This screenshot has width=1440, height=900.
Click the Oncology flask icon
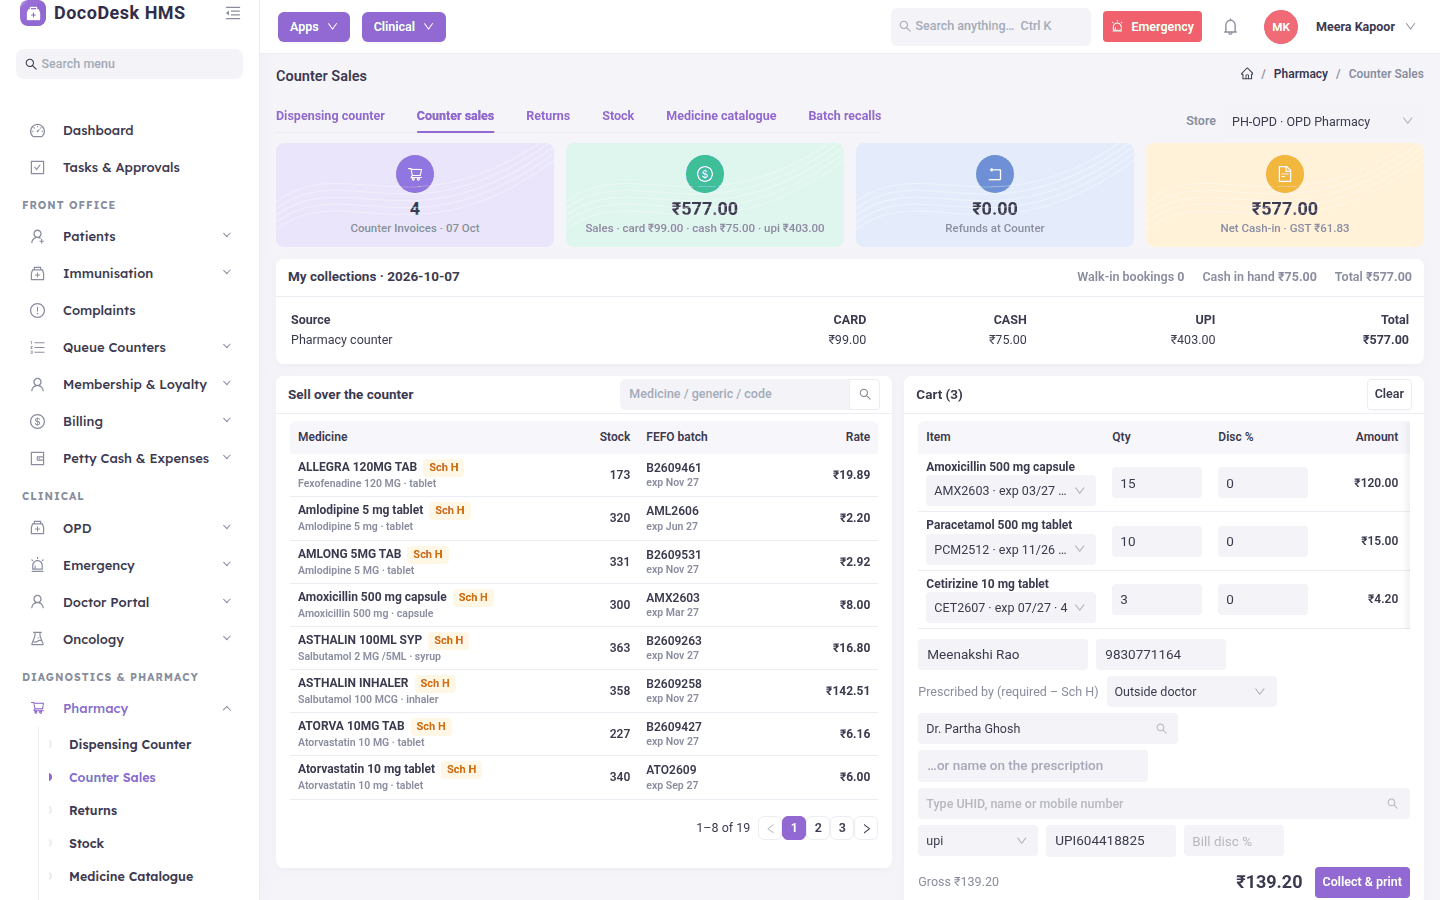tap(38, 639)
